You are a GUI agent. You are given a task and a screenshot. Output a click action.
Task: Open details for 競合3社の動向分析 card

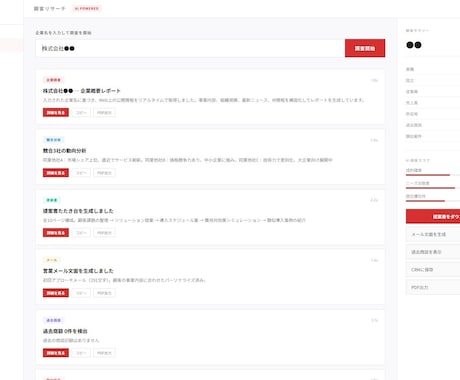[x=56, y=173]
